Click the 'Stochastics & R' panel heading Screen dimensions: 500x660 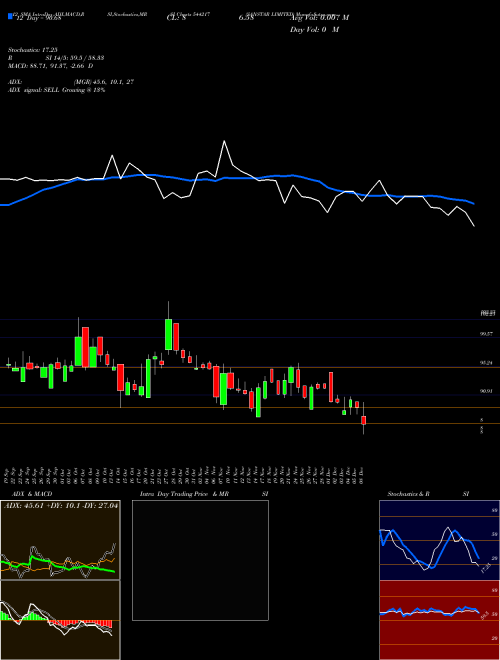pos(408,493)
